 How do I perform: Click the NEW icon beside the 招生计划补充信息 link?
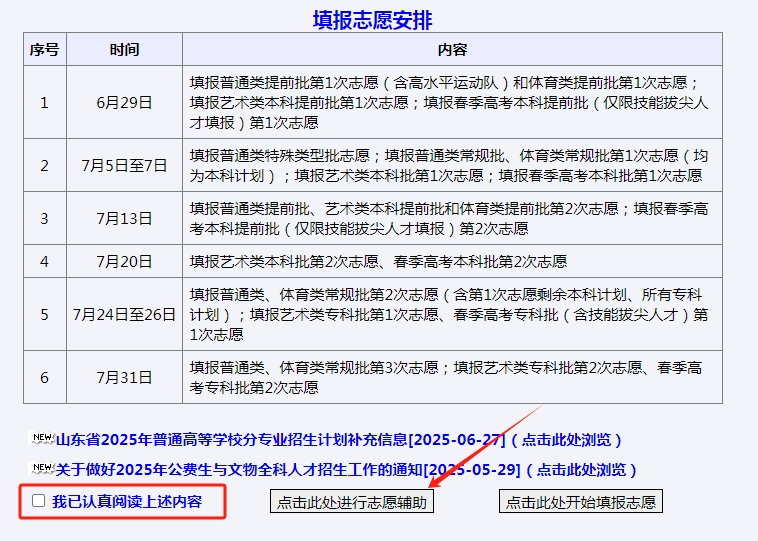coord(42,438)
